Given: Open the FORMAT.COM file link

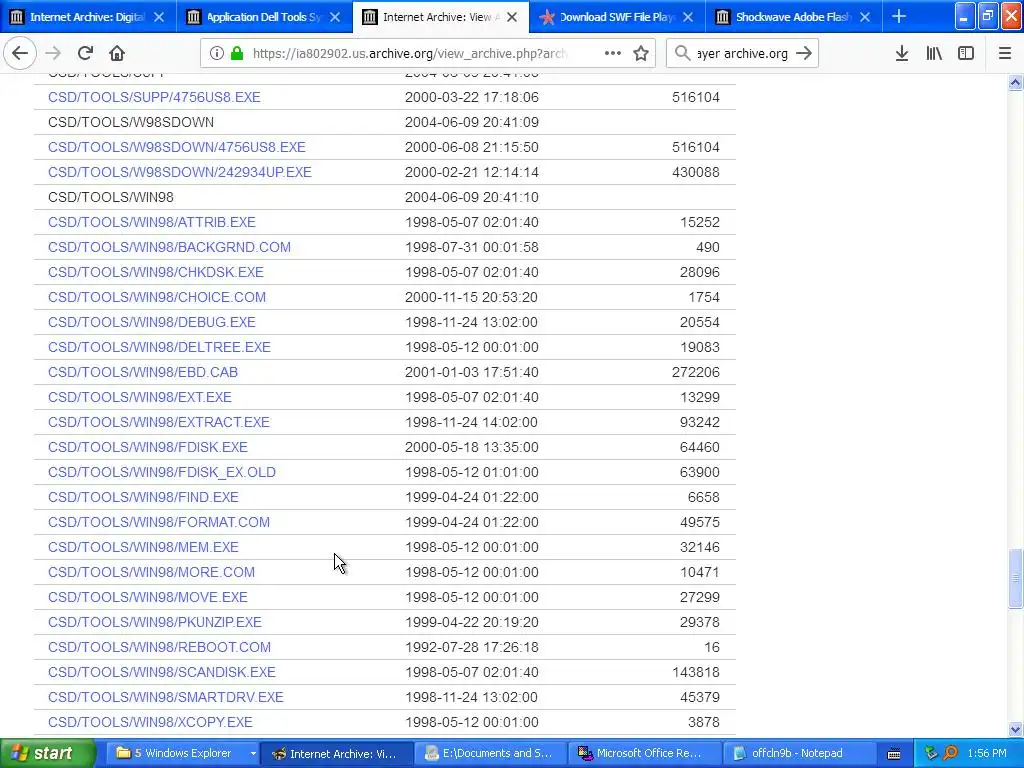Looking at the screenshot, I should click(159, 522).
